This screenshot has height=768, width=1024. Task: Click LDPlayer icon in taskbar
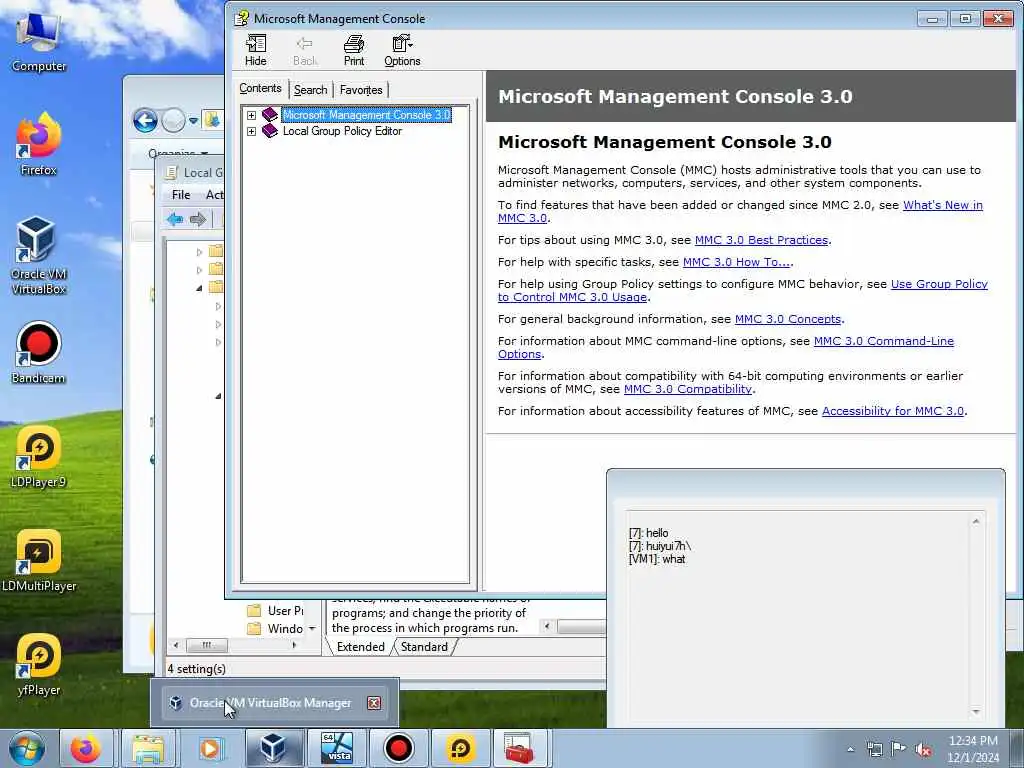pos(460,748)
